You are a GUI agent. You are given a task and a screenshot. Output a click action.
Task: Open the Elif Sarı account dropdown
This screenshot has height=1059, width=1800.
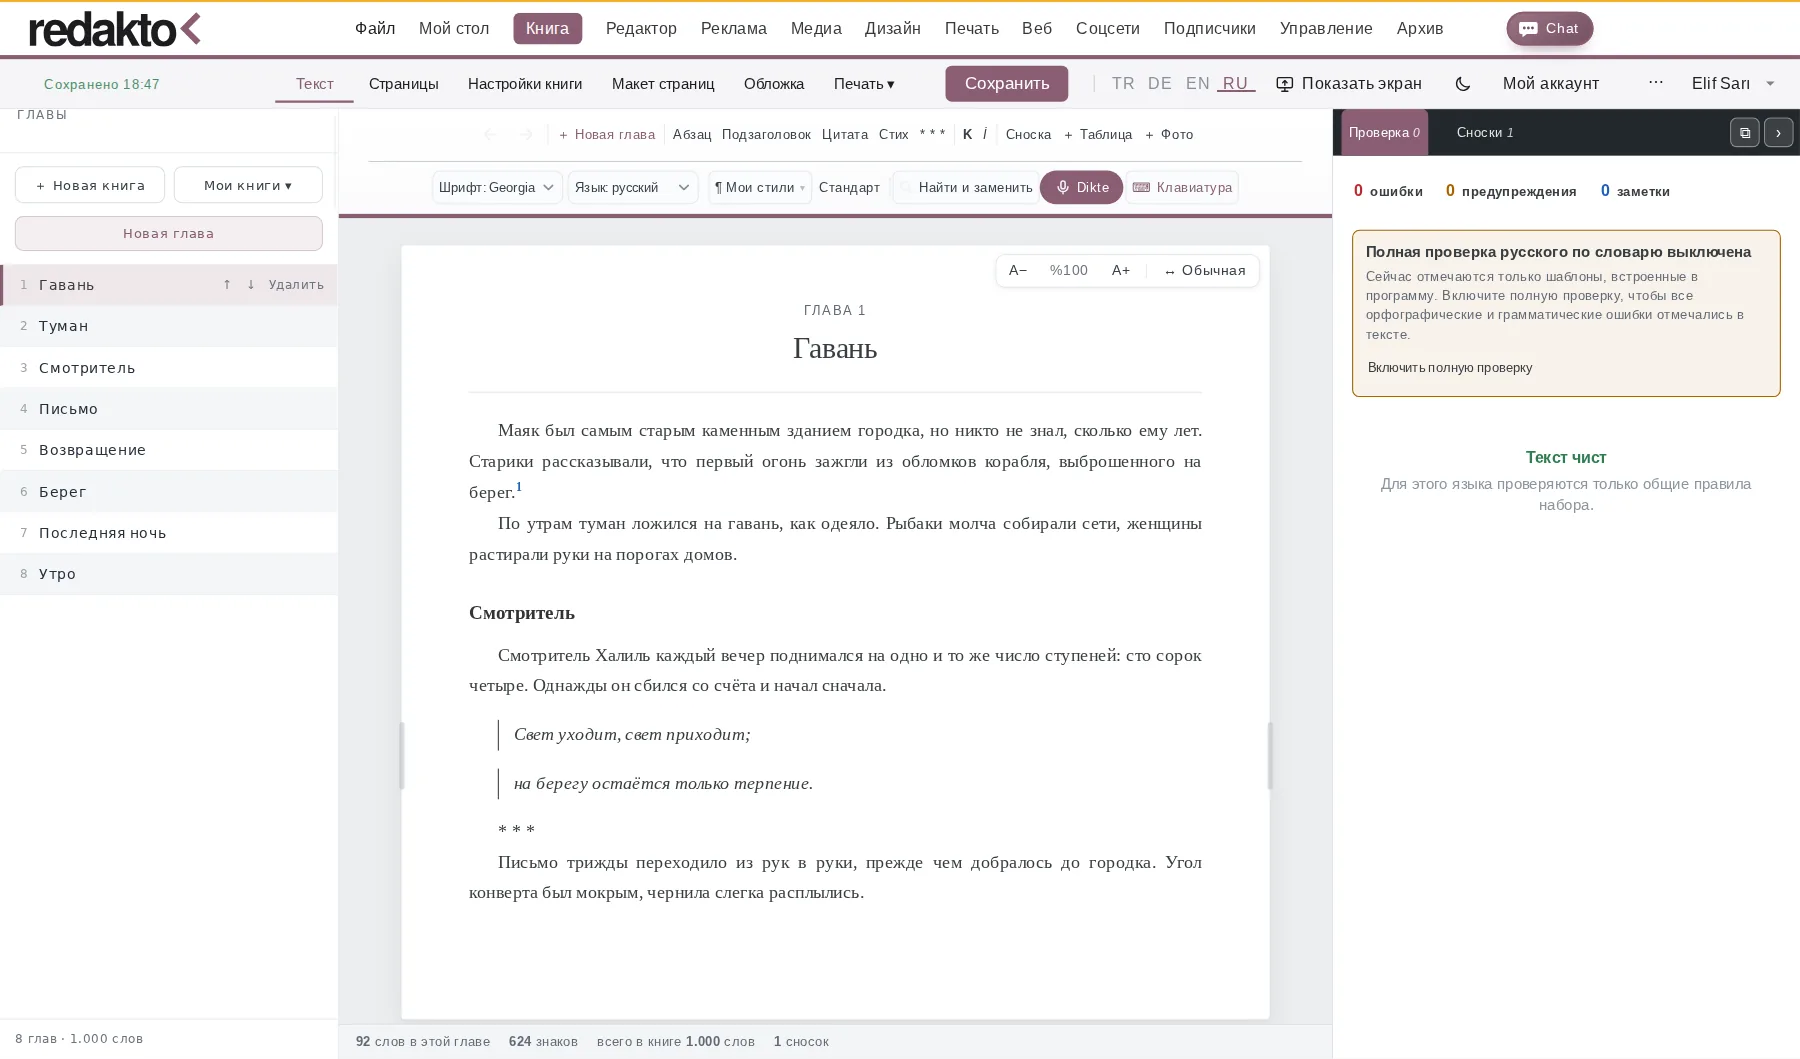[x=1733, y=84]
